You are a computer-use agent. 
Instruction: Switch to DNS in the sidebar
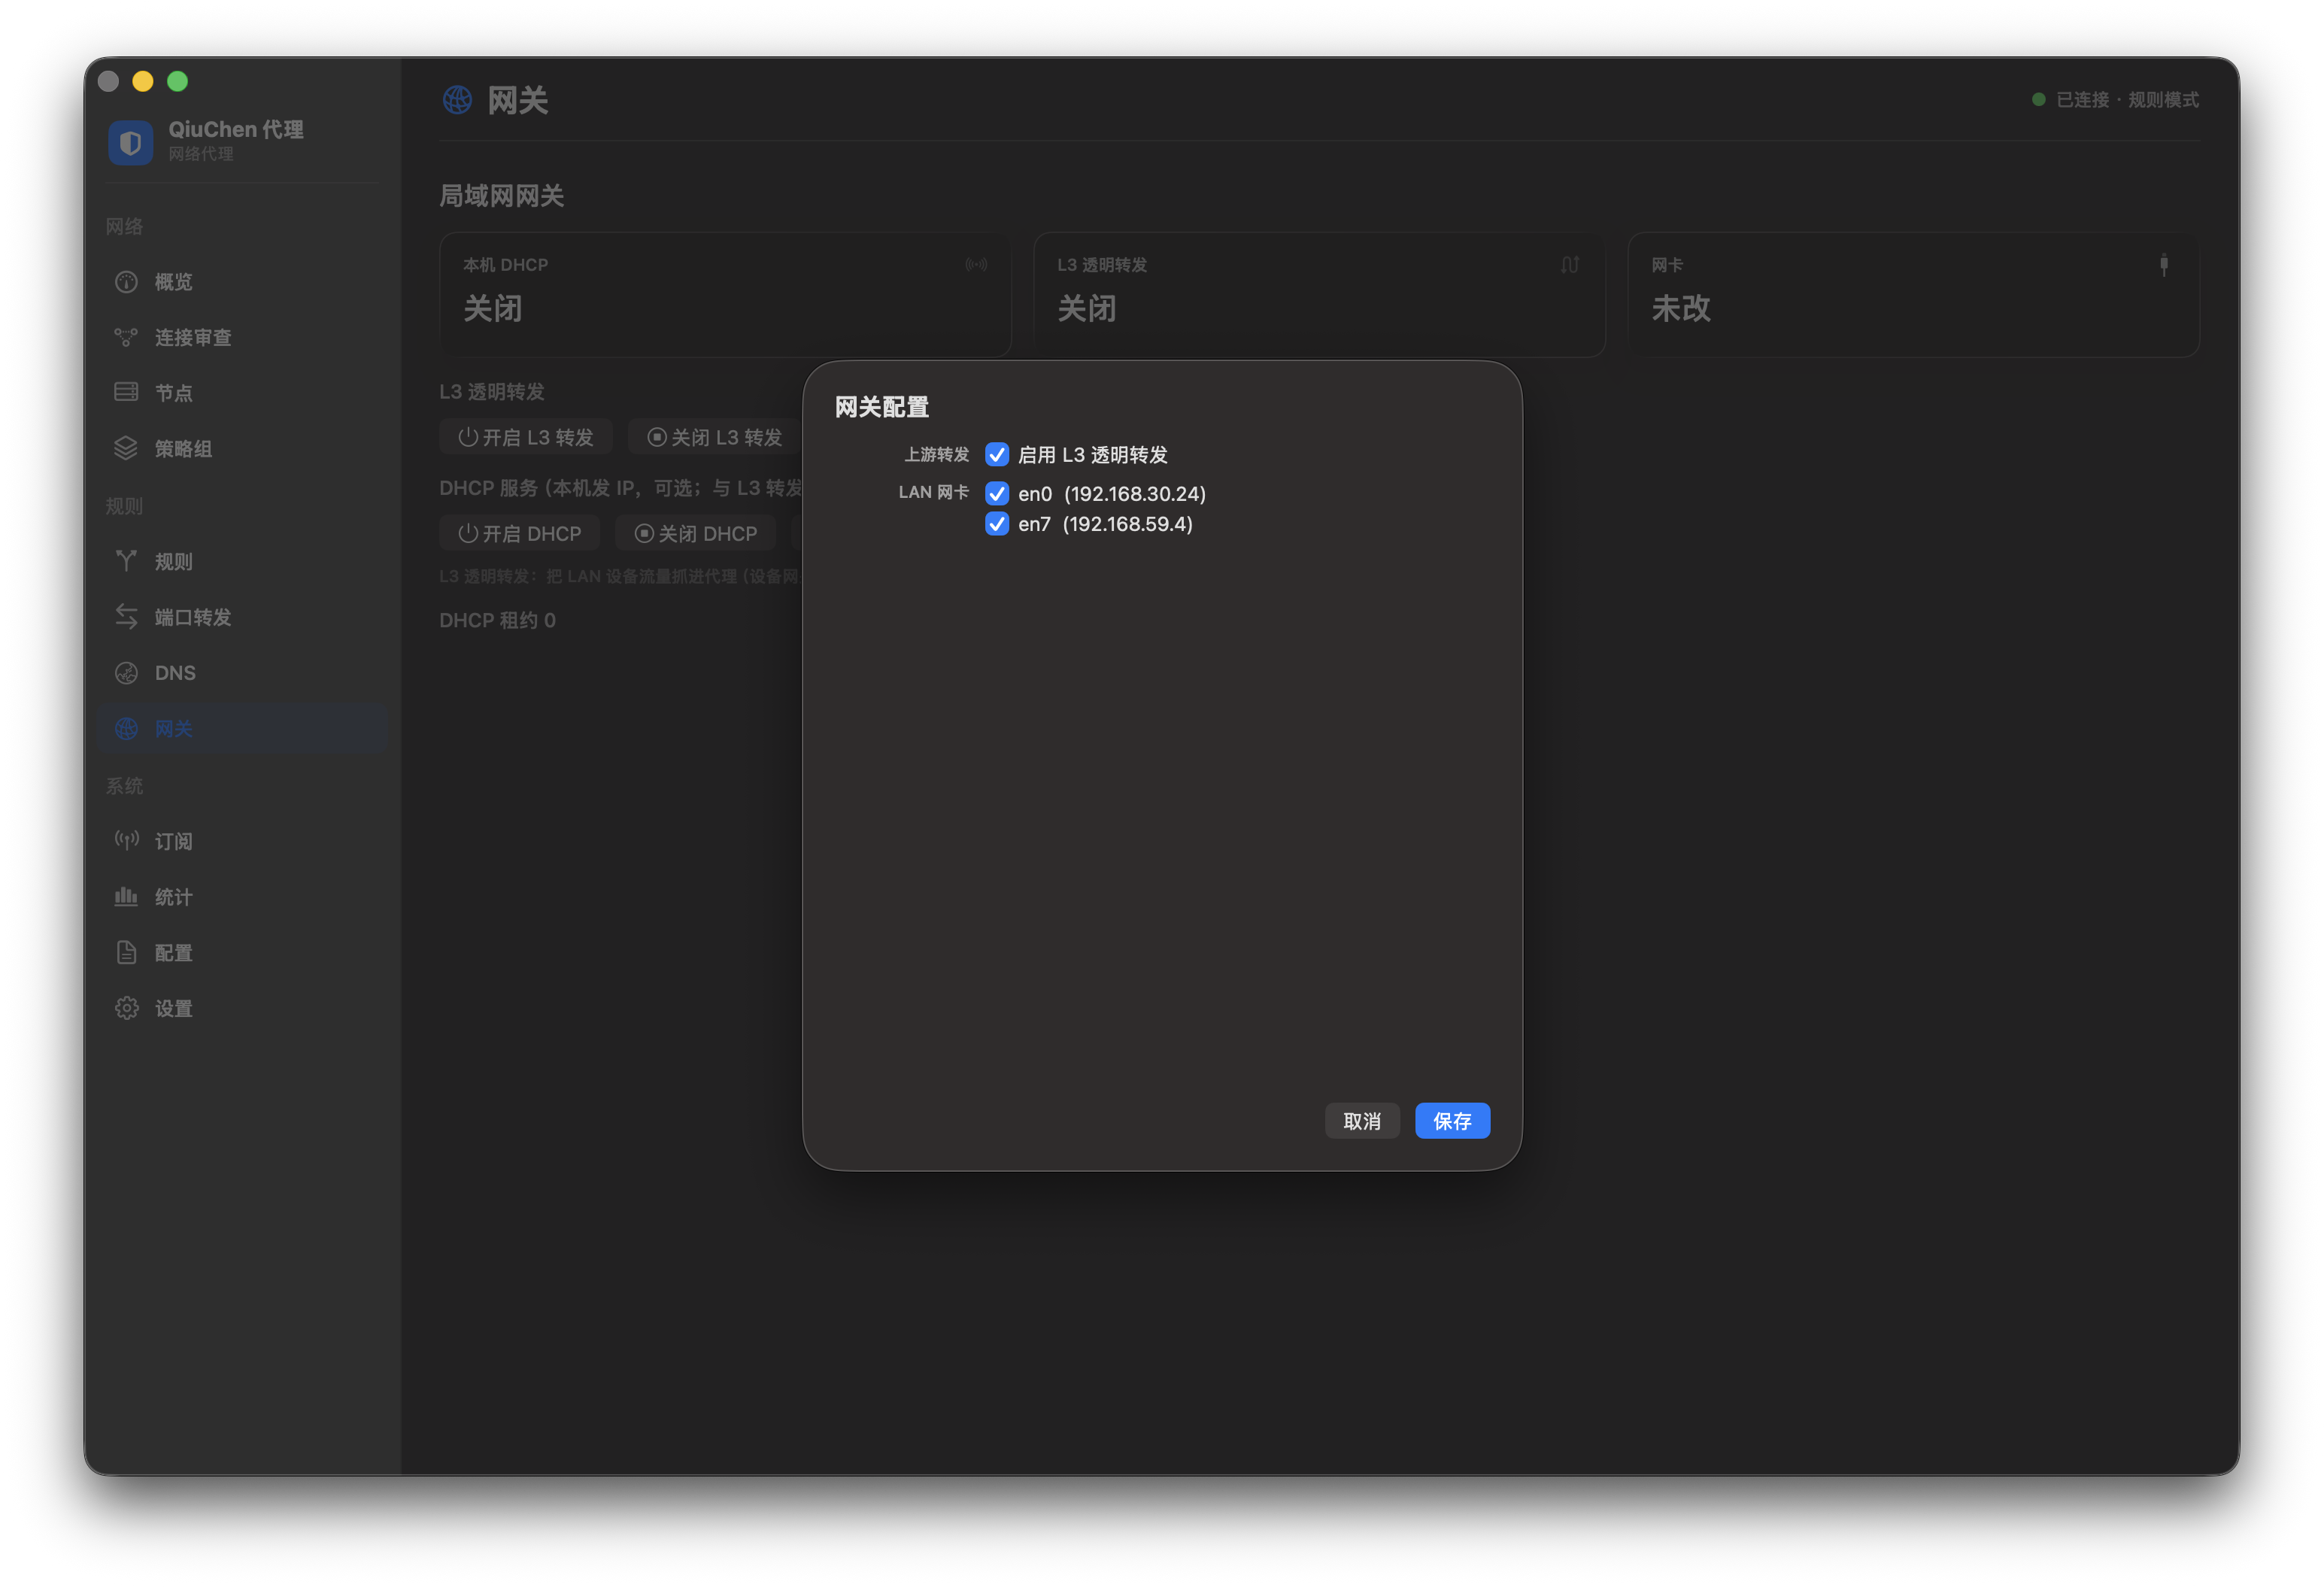(x=243, y=673)
